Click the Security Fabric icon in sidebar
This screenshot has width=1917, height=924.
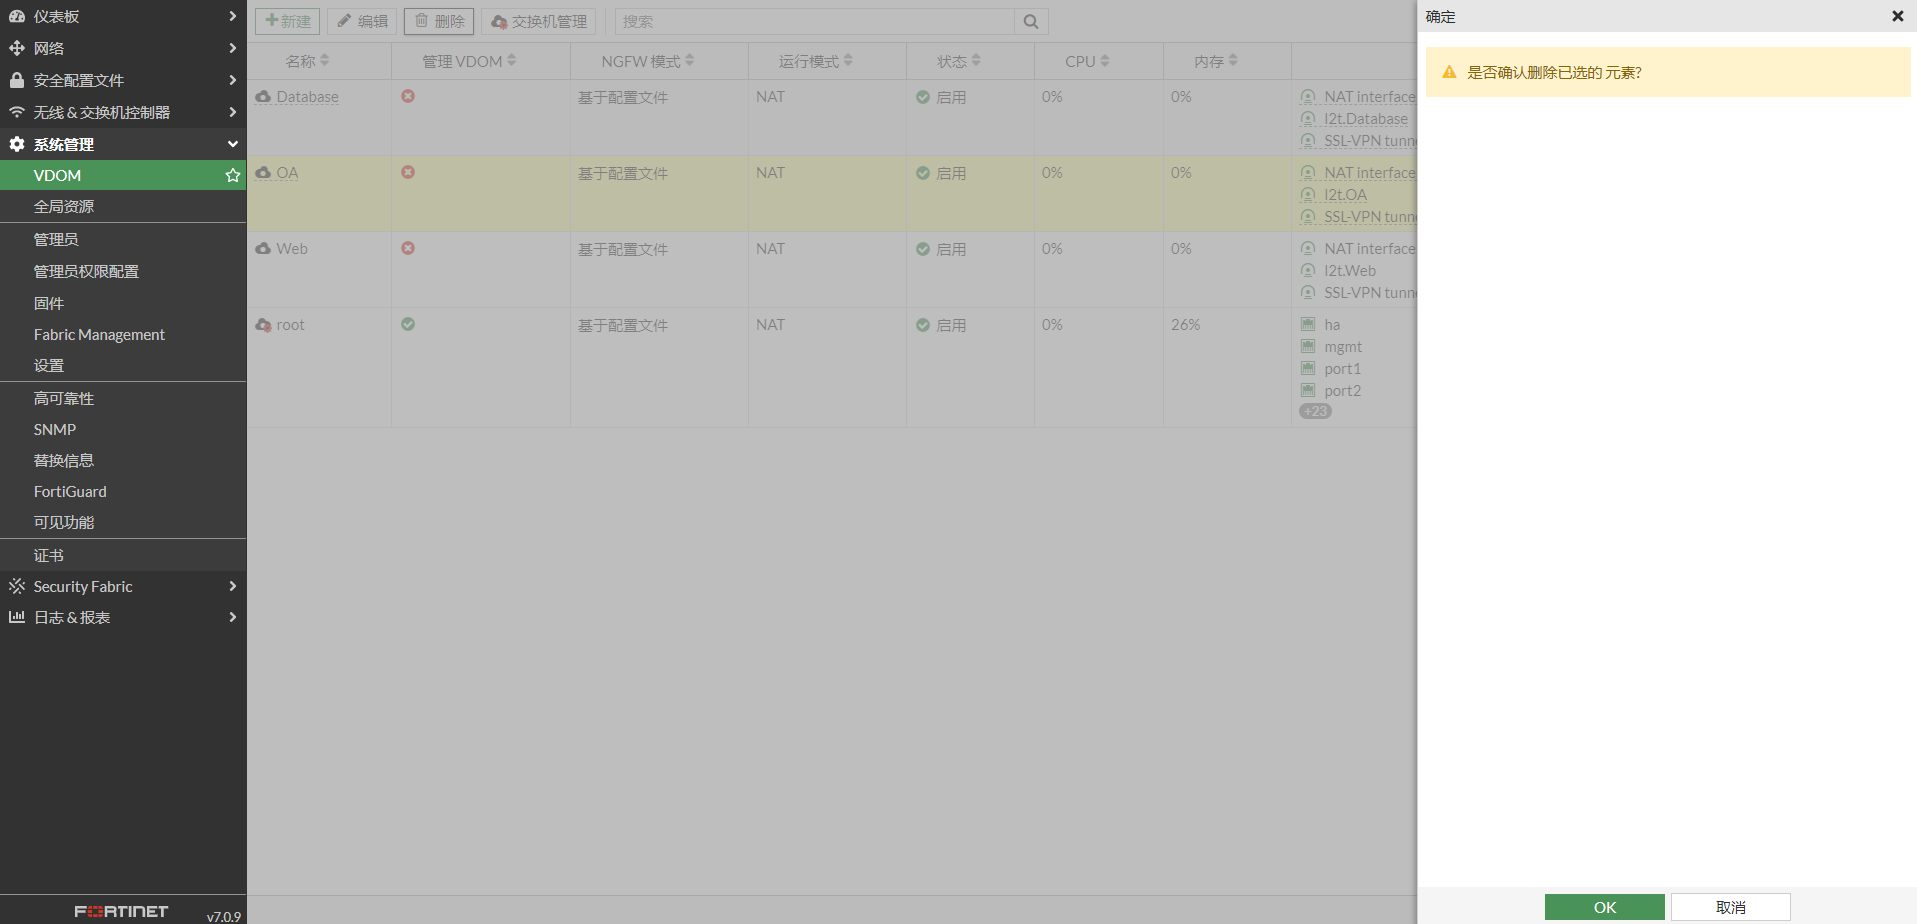click(x=17, y=586)
